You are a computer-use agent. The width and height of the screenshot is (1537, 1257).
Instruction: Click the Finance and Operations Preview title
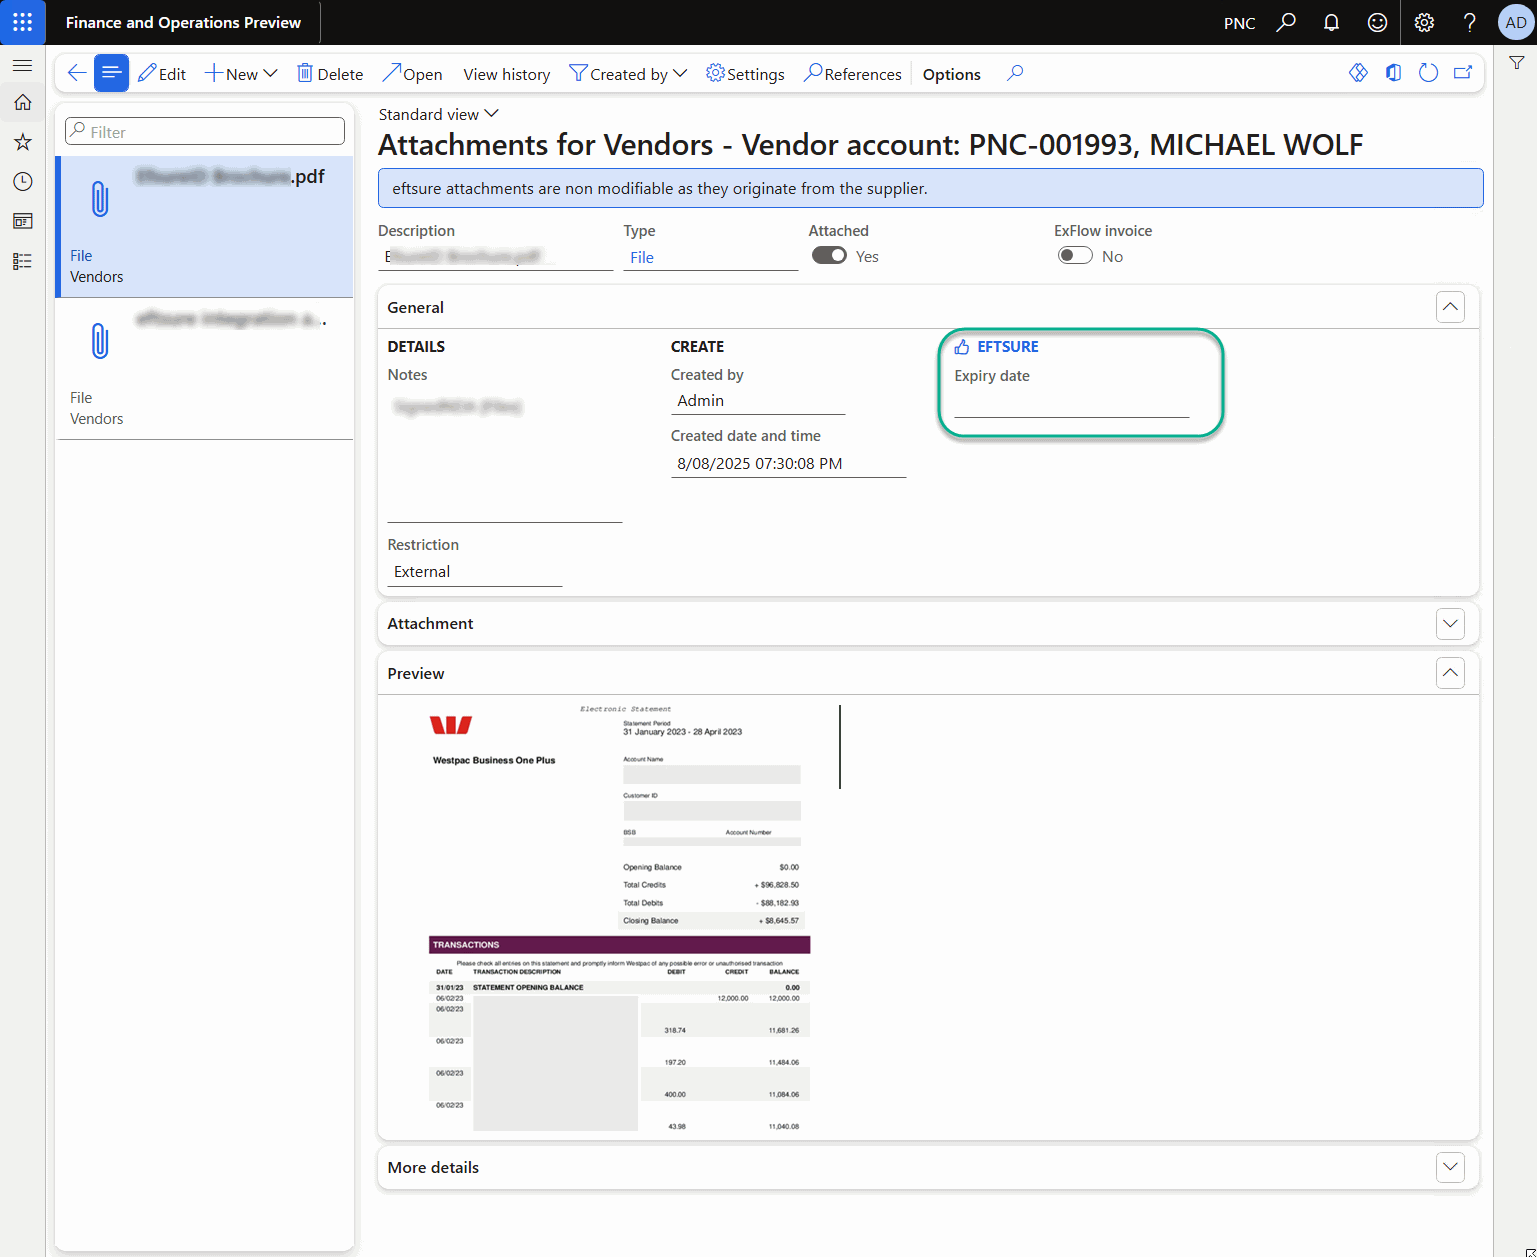coord(183,22)
